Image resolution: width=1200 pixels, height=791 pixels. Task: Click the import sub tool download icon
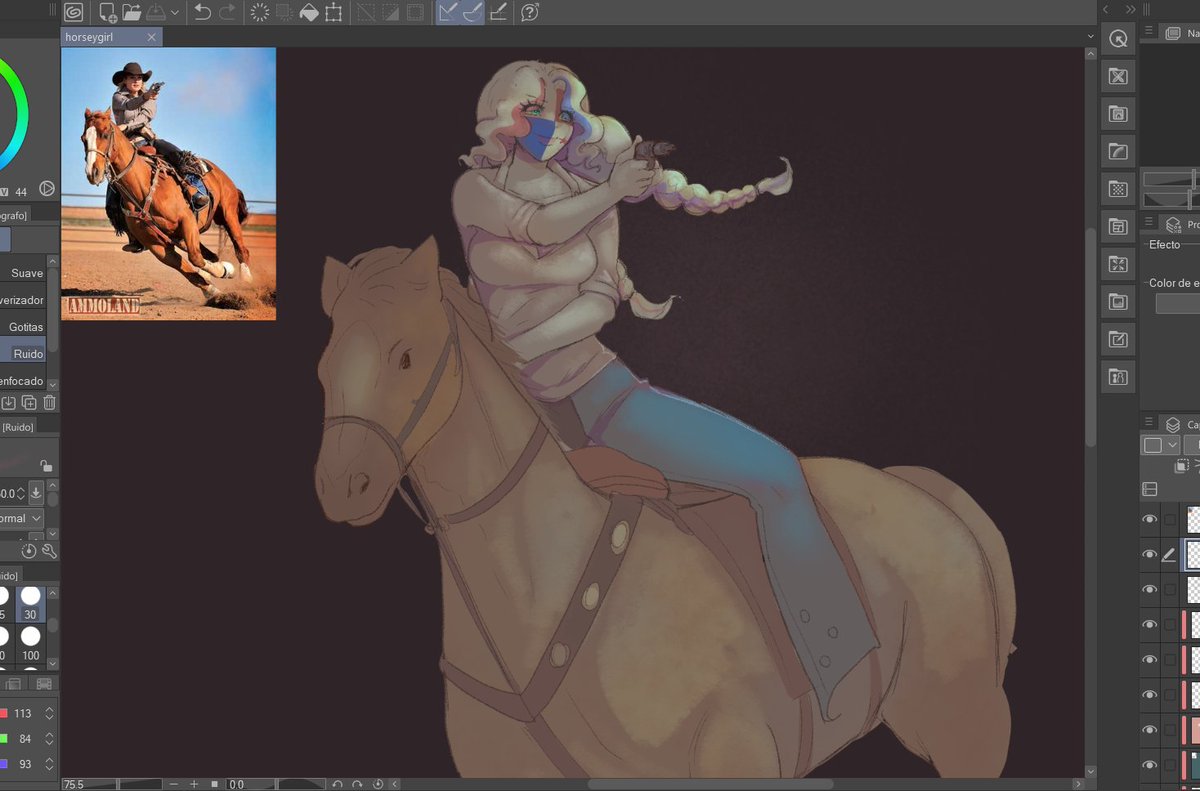pyautogui.click(x=8, y=403)
